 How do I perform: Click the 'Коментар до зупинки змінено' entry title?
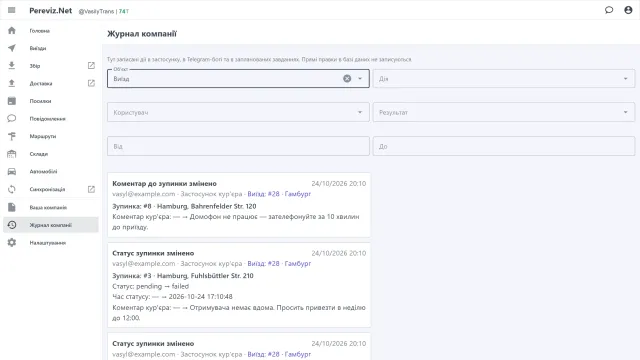click(164, 184)
